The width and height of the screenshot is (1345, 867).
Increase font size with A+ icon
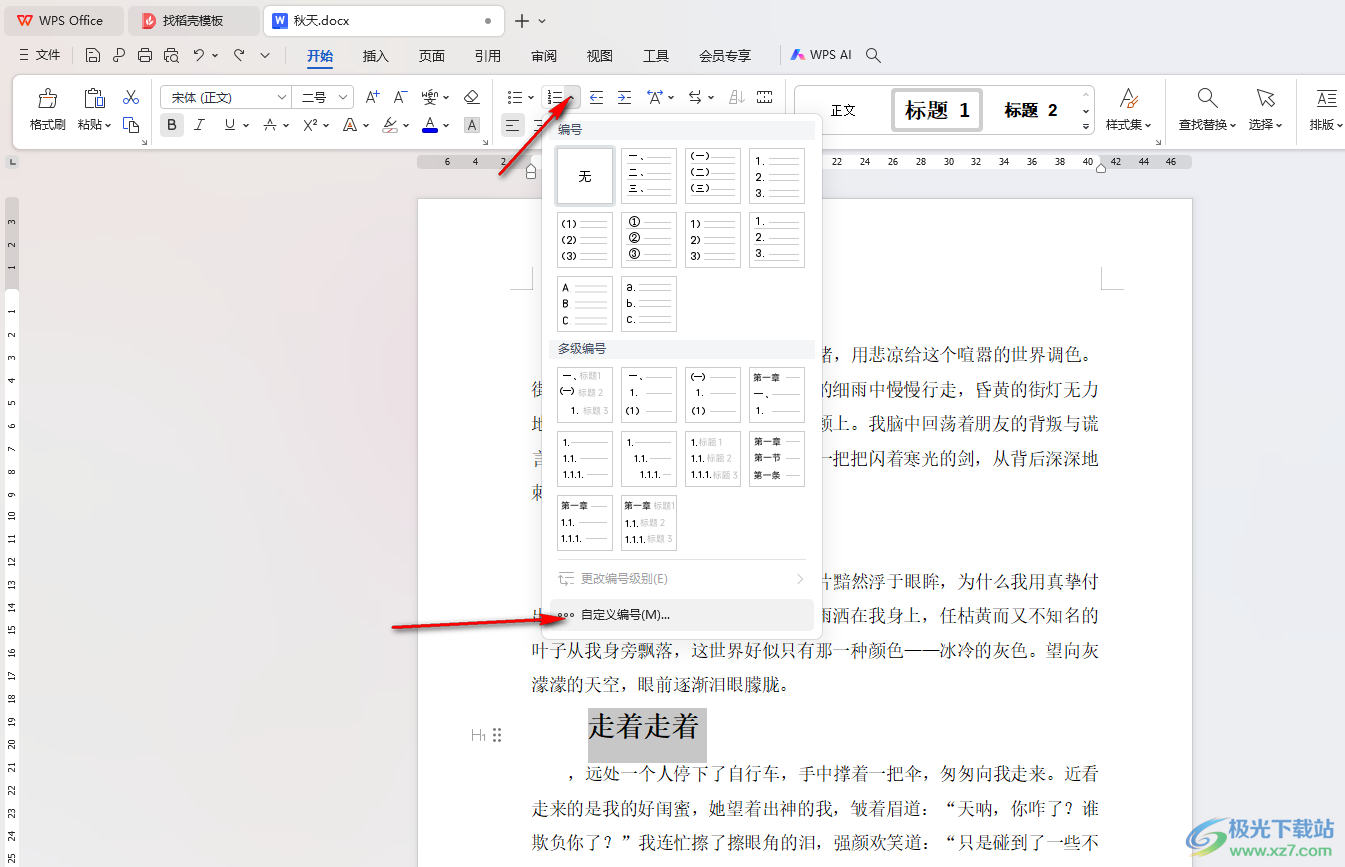click(x=372, y=97)
